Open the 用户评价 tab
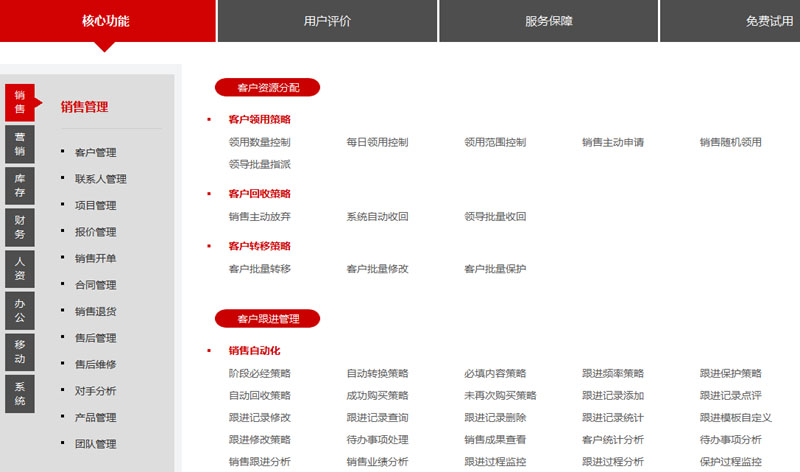The width and height of the screenshot is (800, 472). tap(327, 21)
